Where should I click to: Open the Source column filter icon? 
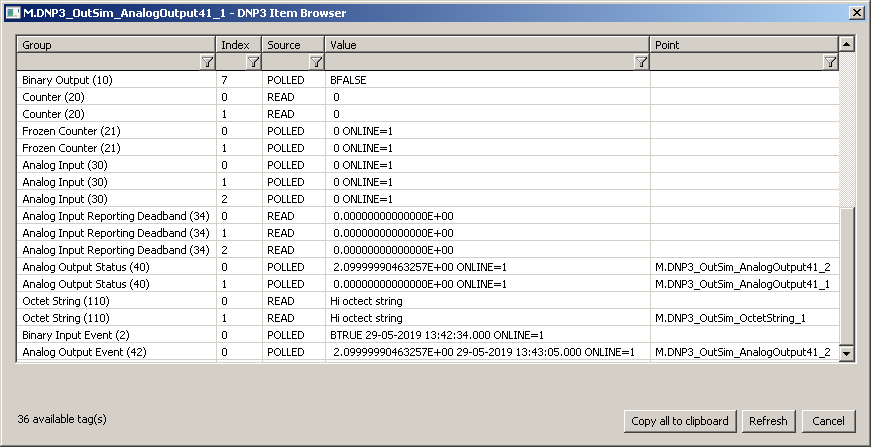coord(316,62)
